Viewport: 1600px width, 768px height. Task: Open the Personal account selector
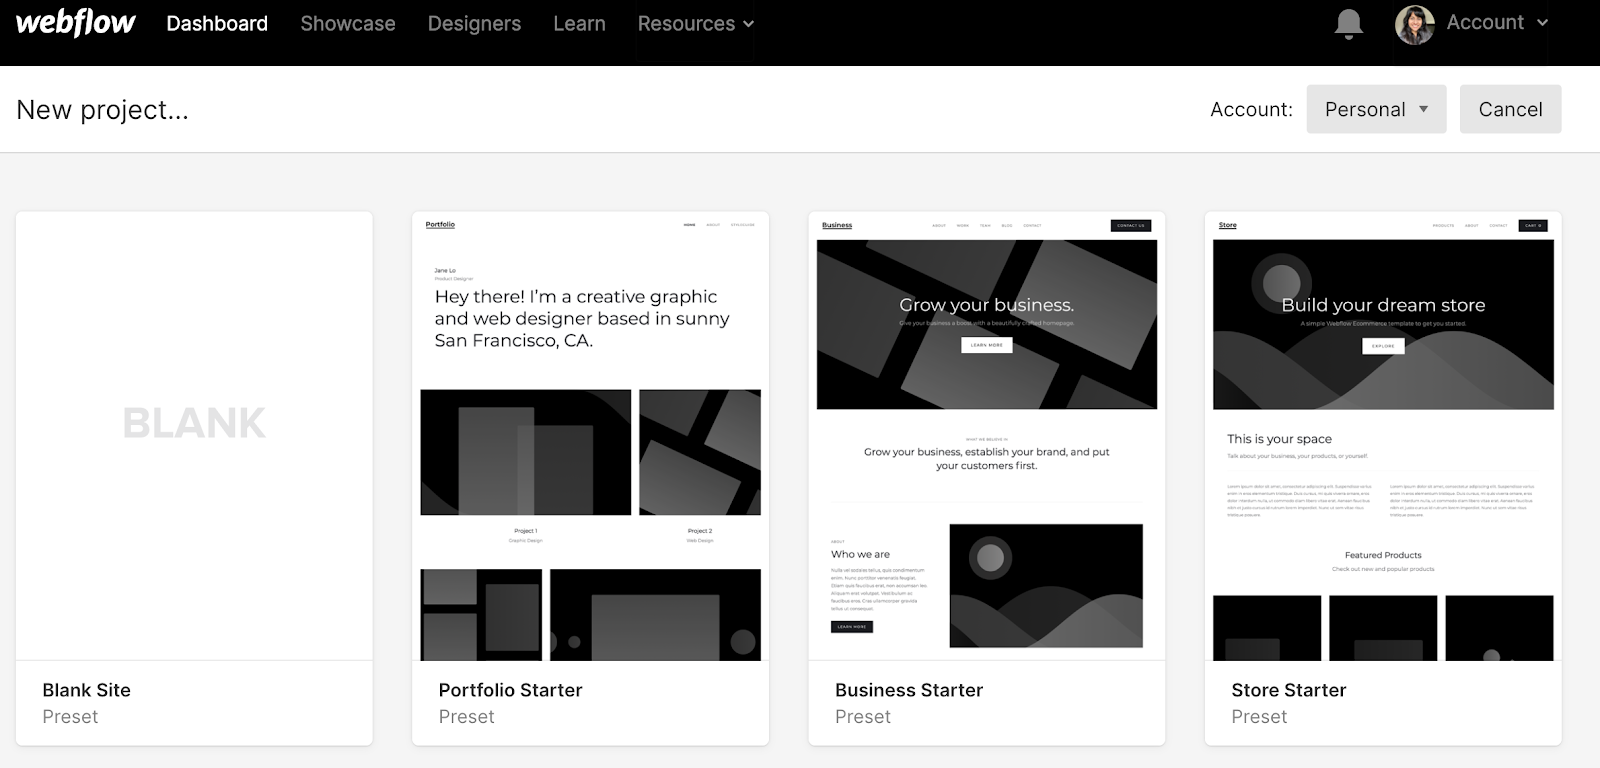(1375, 109)
